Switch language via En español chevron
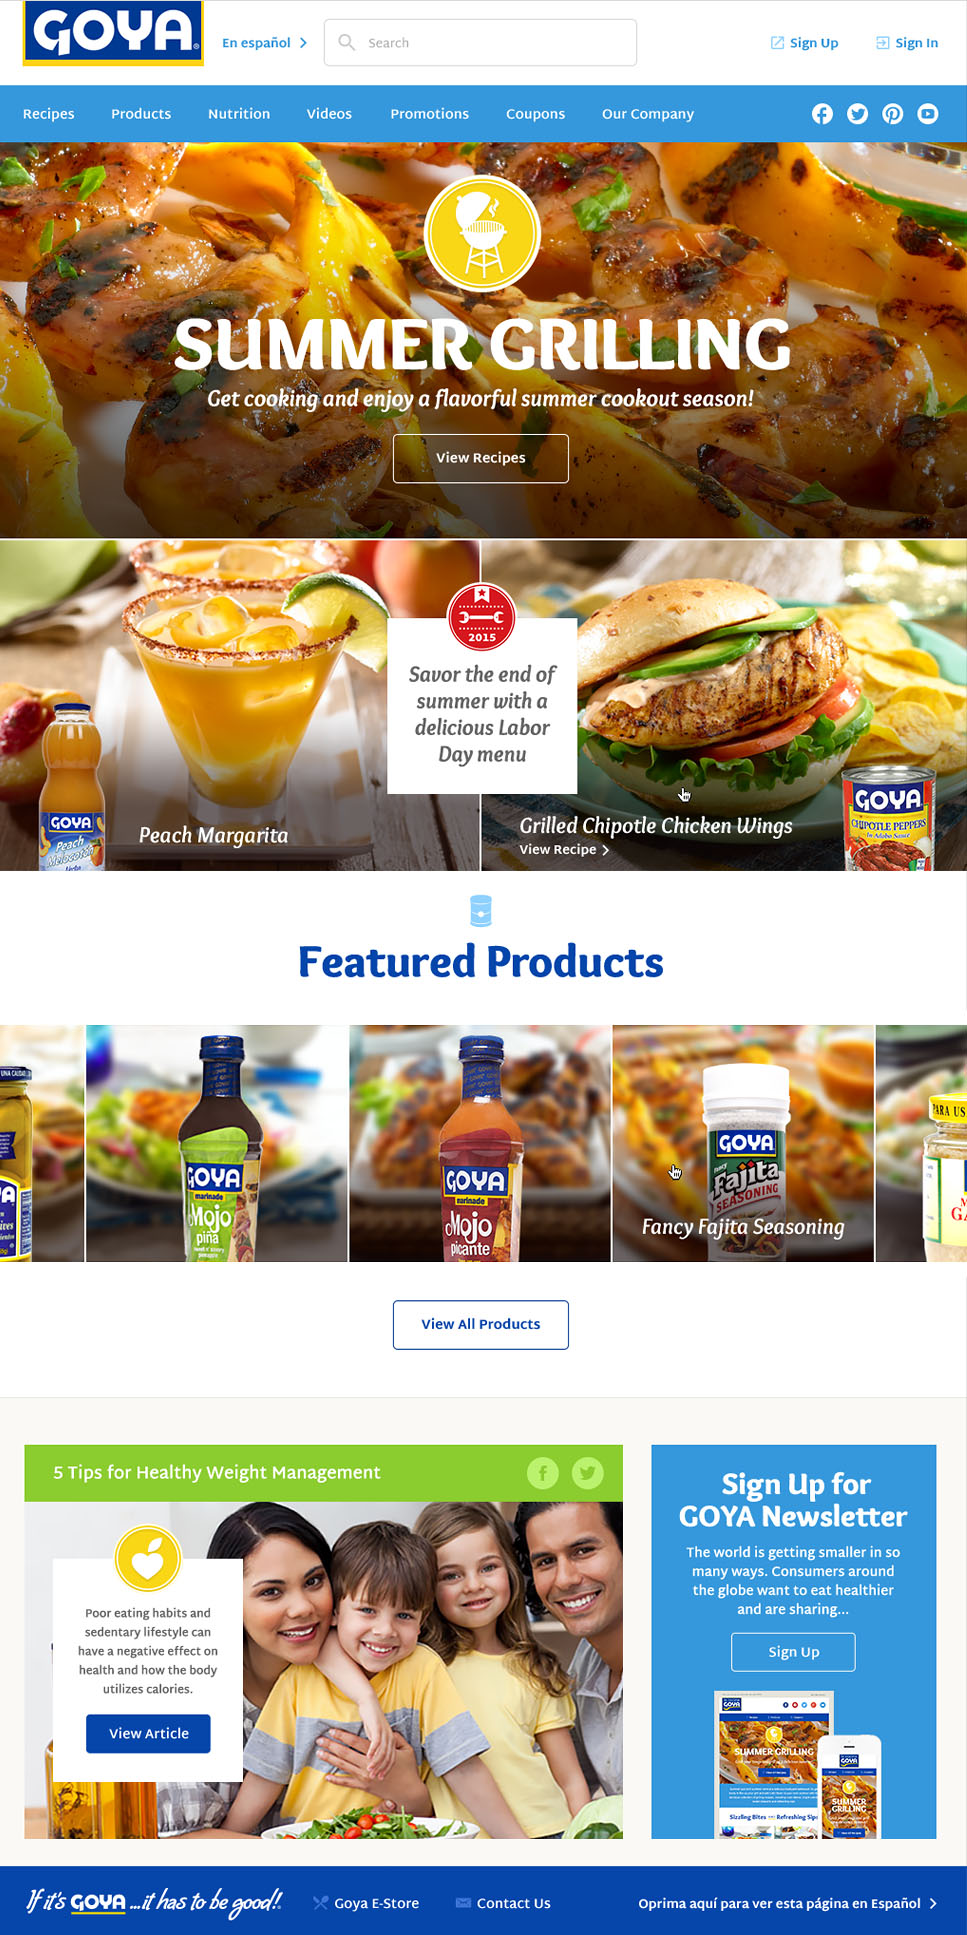Viewport: 967px width, 1935px height. click(x=303, y=43)
